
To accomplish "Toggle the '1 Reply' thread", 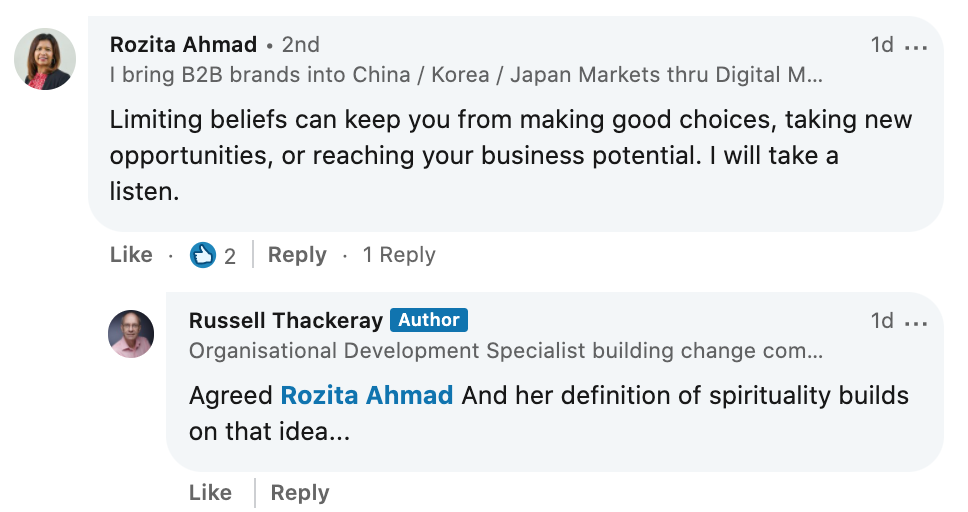I will (x=399, y=255).
